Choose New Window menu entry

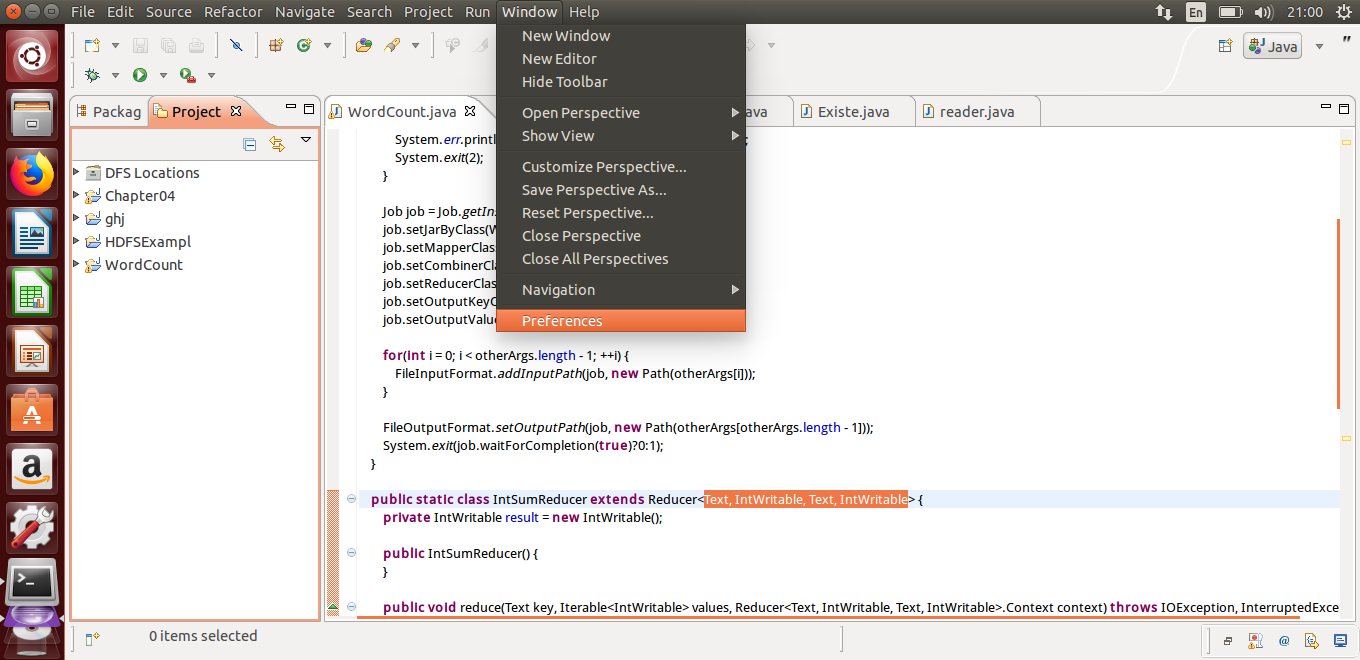(621, 36)
